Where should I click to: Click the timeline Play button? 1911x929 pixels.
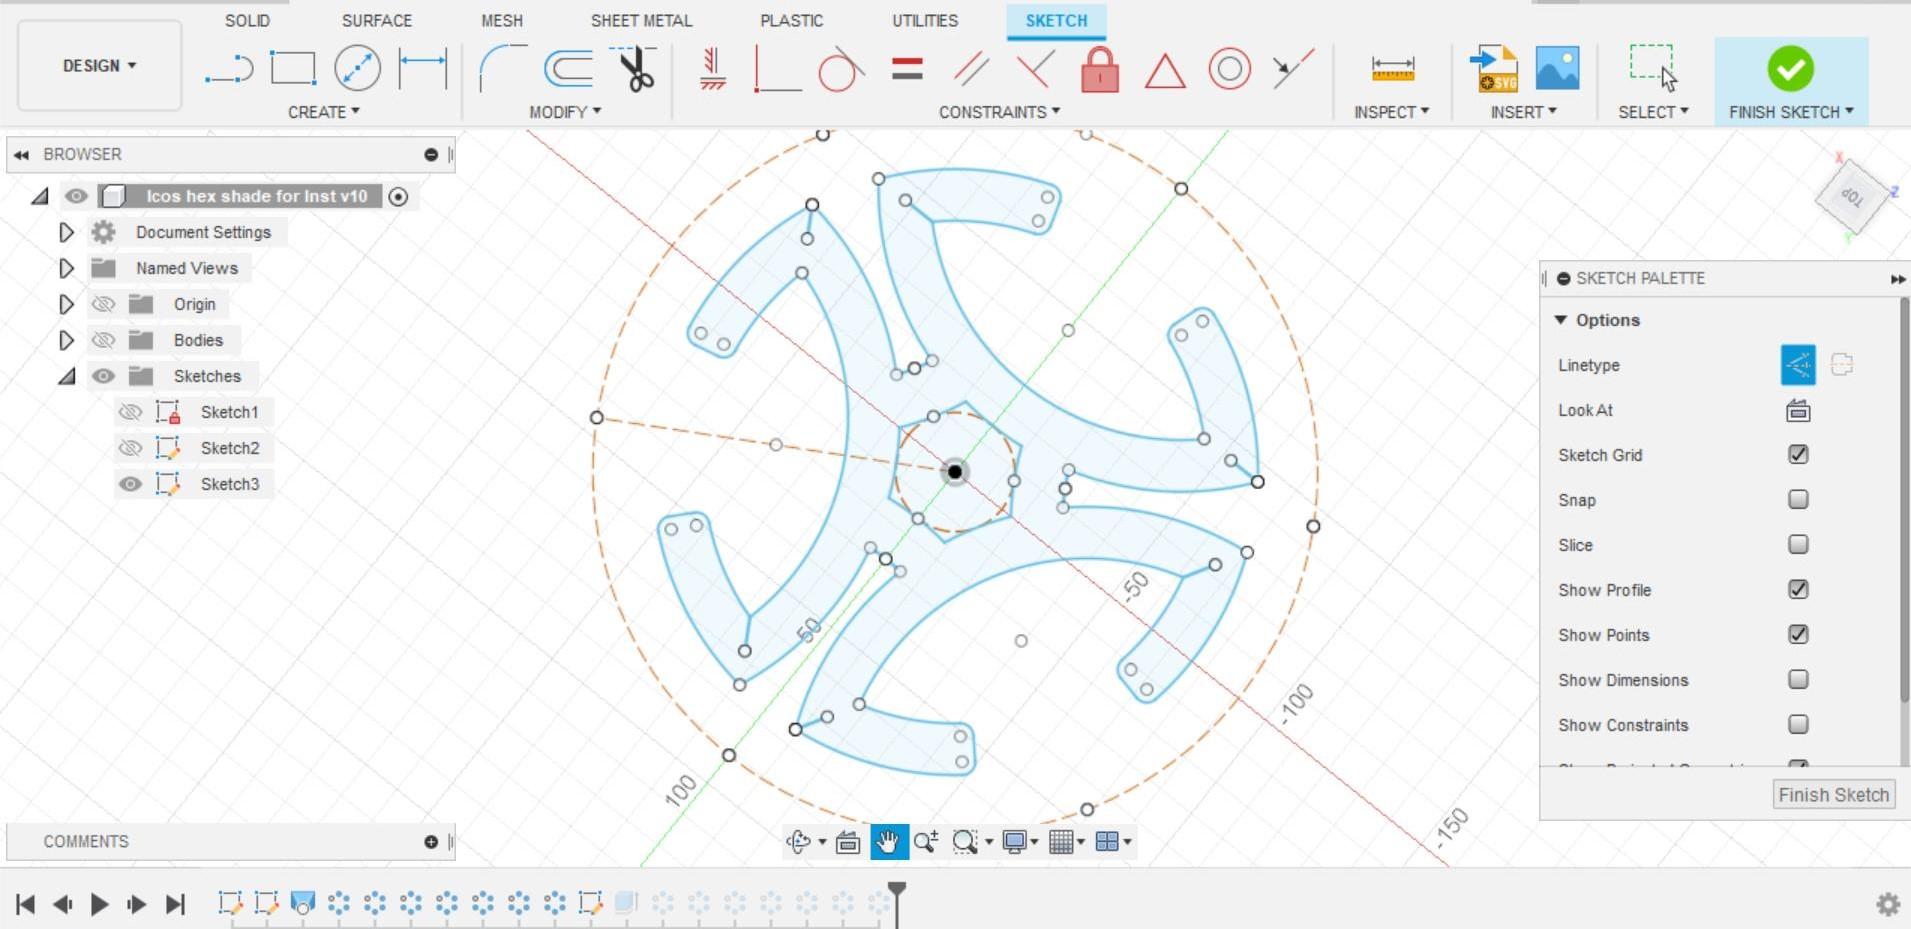(x=99, y=905)
